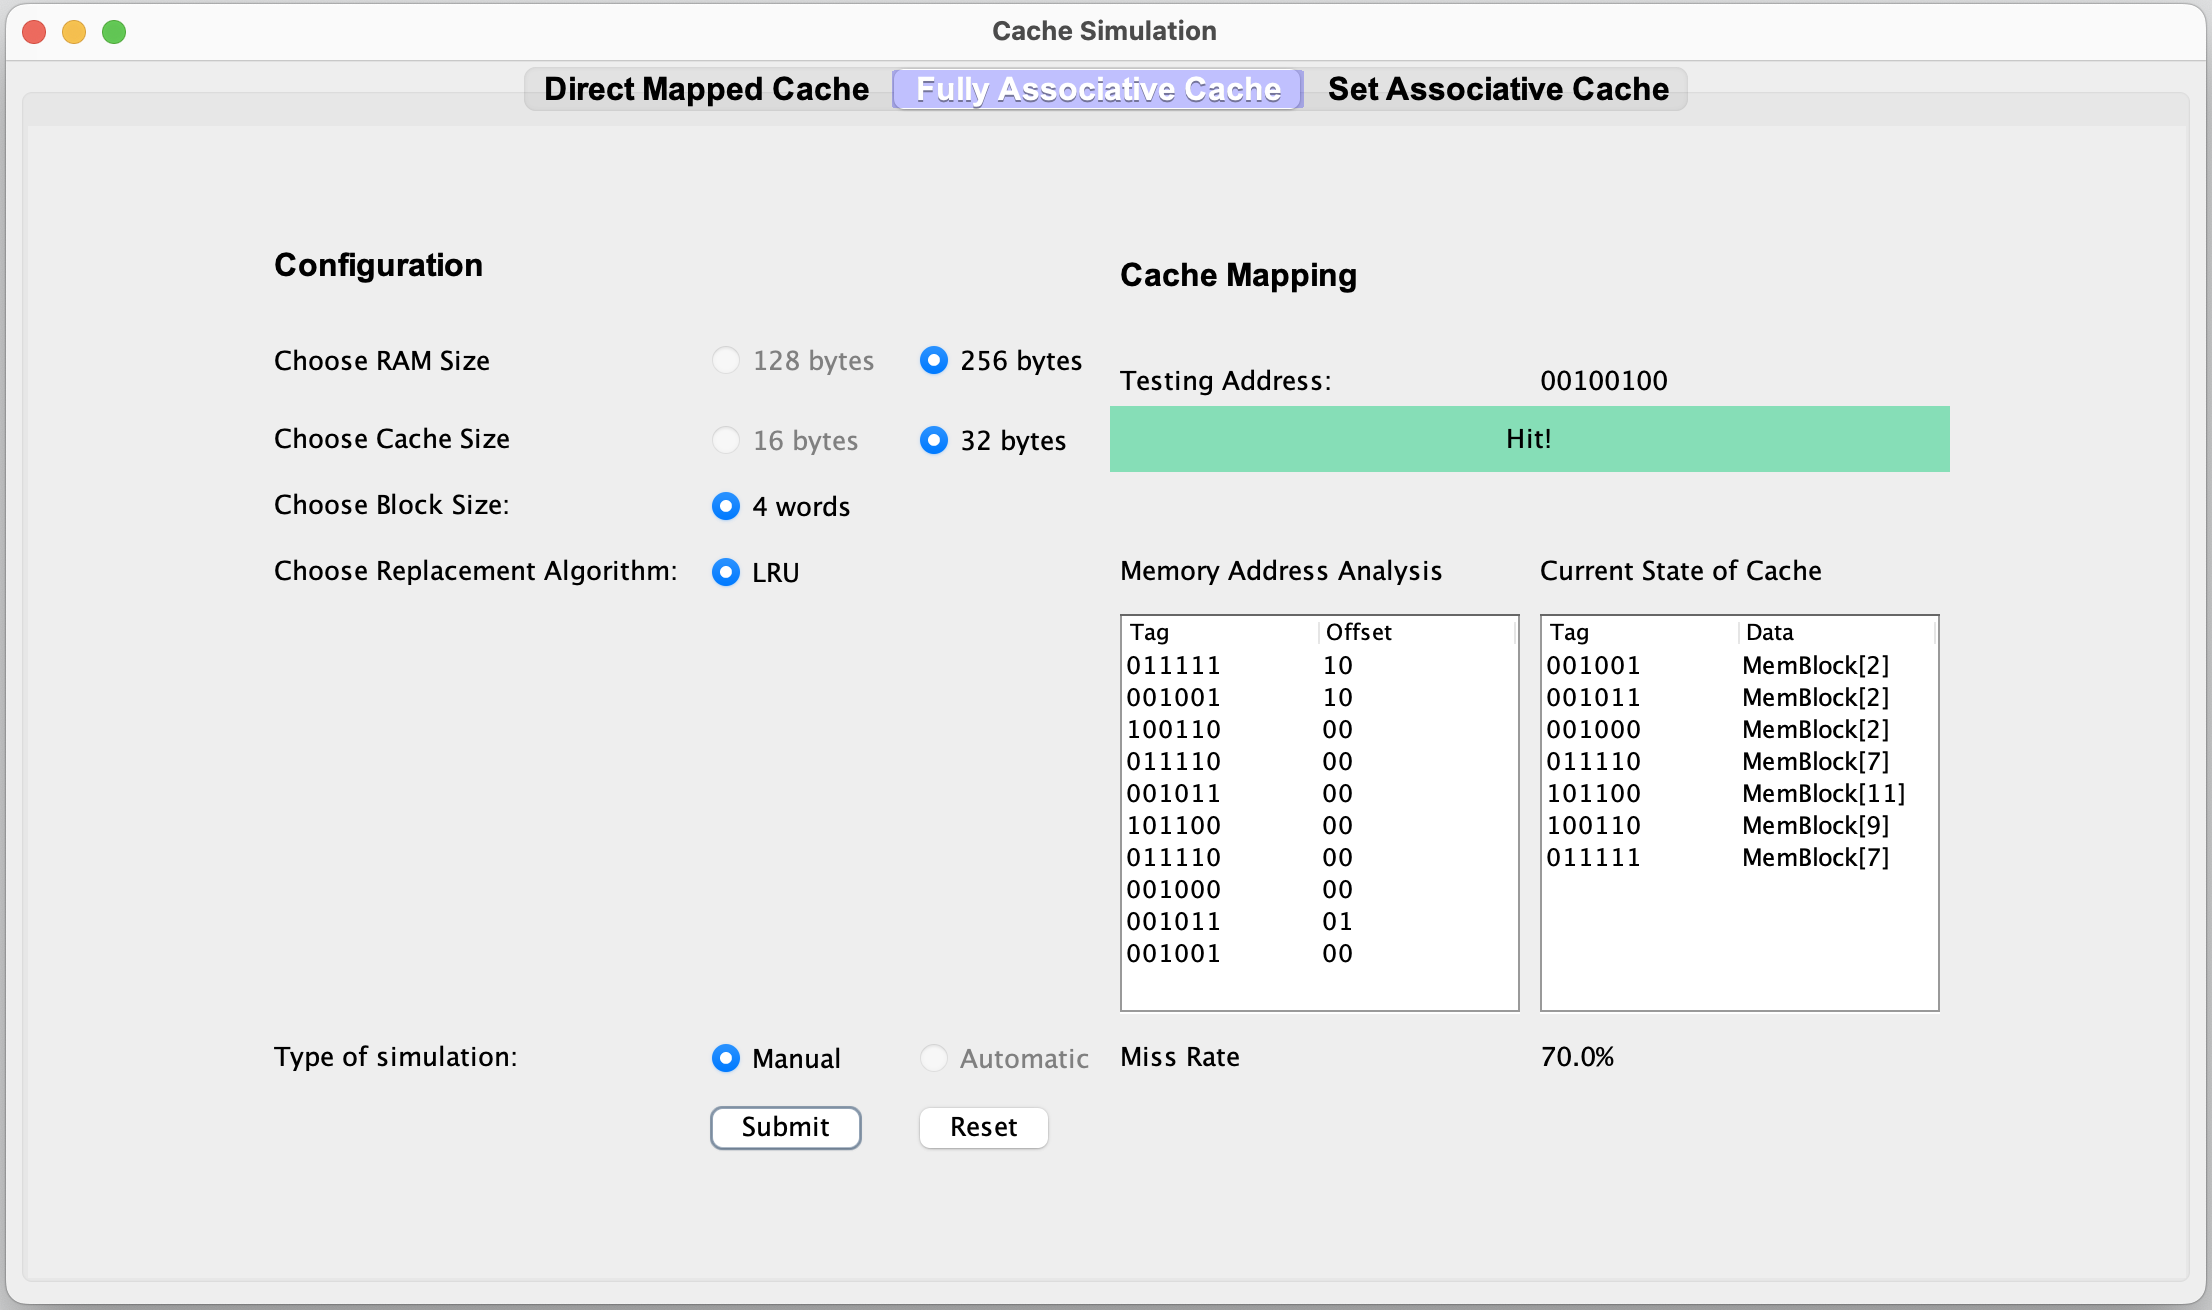This screenshot has width=2212, height=1310.
Task: Set simulation type to Manual
Action: pyautogui.click(x=727, y=1058)
